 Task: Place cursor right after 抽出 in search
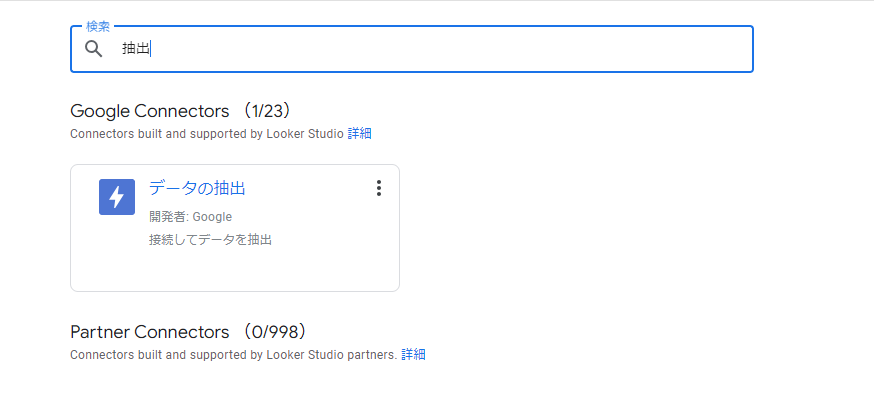(150, 49)
